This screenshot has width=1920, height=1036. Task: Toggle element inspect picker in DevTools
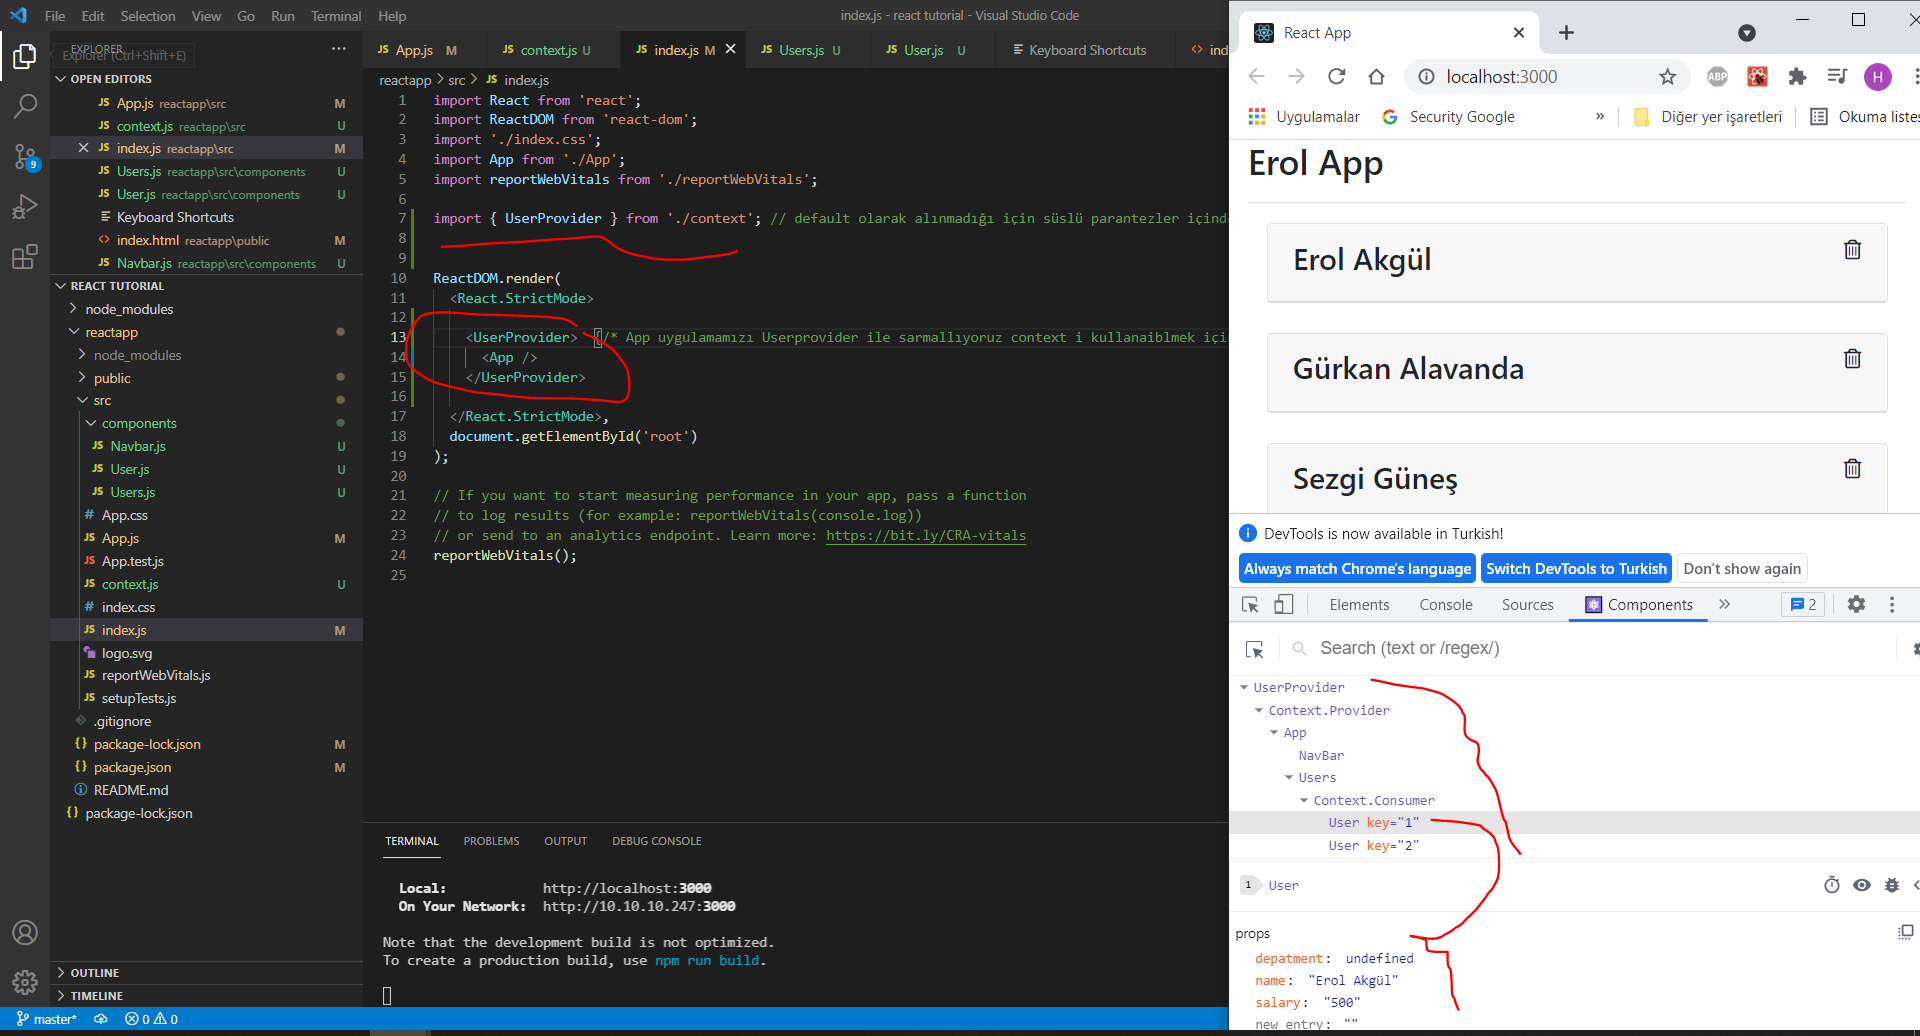pyautogui.click(x=1250, y=604)
